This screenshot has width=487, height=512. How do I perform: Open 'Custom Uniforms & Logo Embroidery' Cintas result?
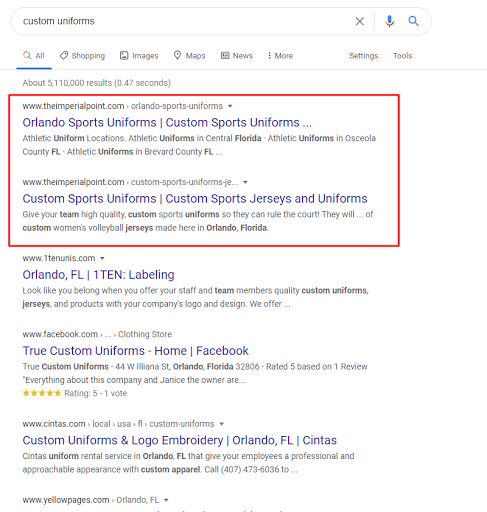pyautogui.click(x=180, y=440)
